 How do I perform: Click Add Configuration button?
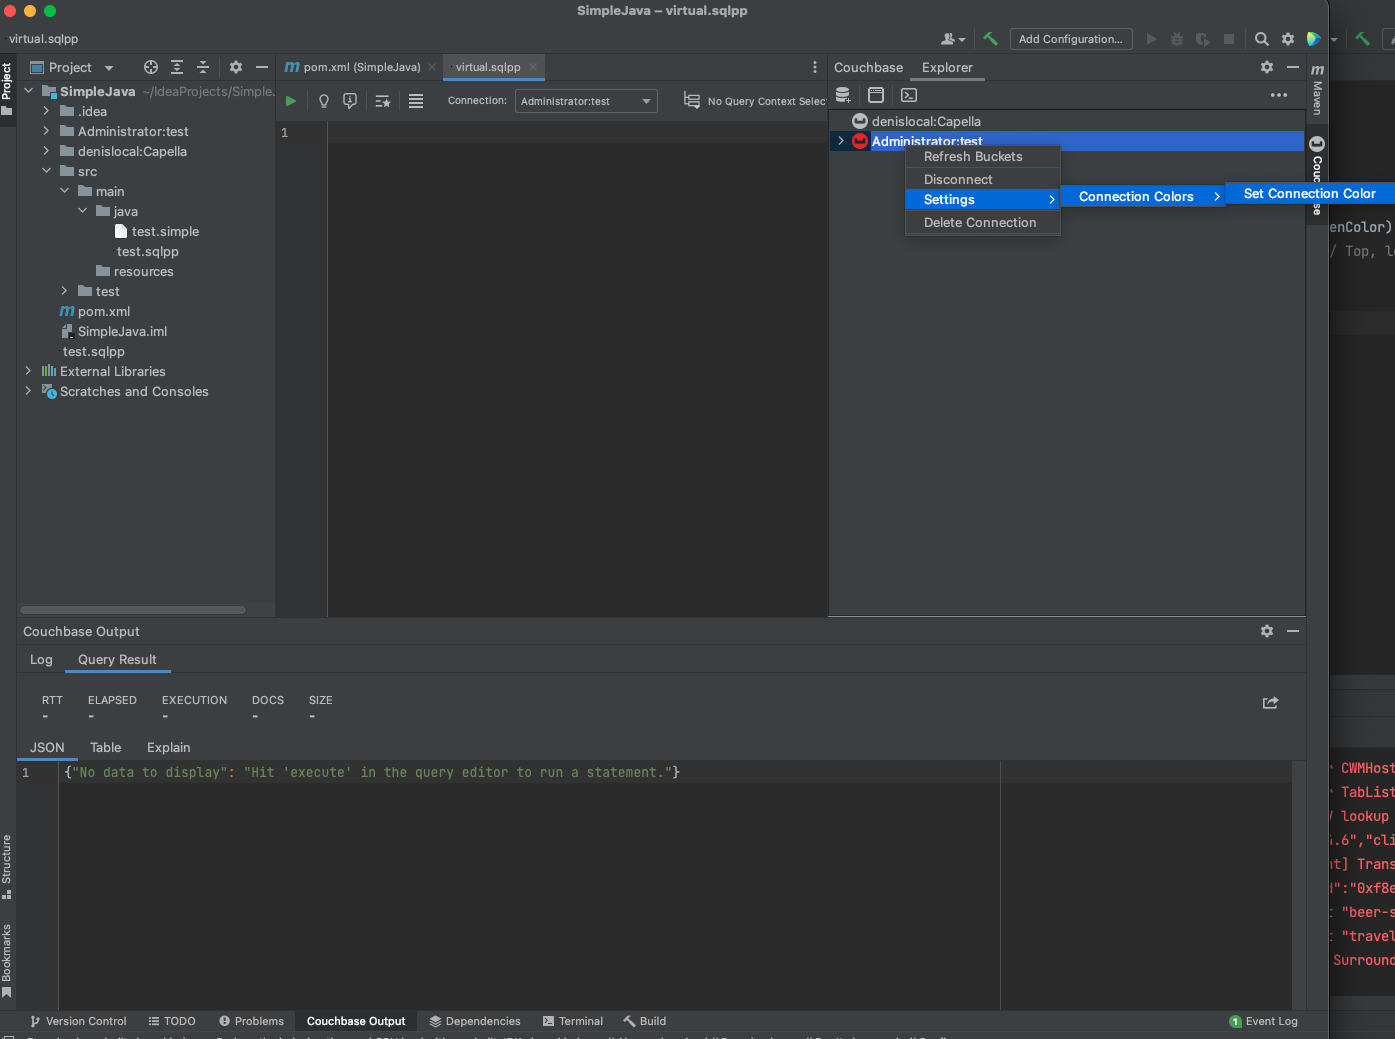(x=1071, y=39)
